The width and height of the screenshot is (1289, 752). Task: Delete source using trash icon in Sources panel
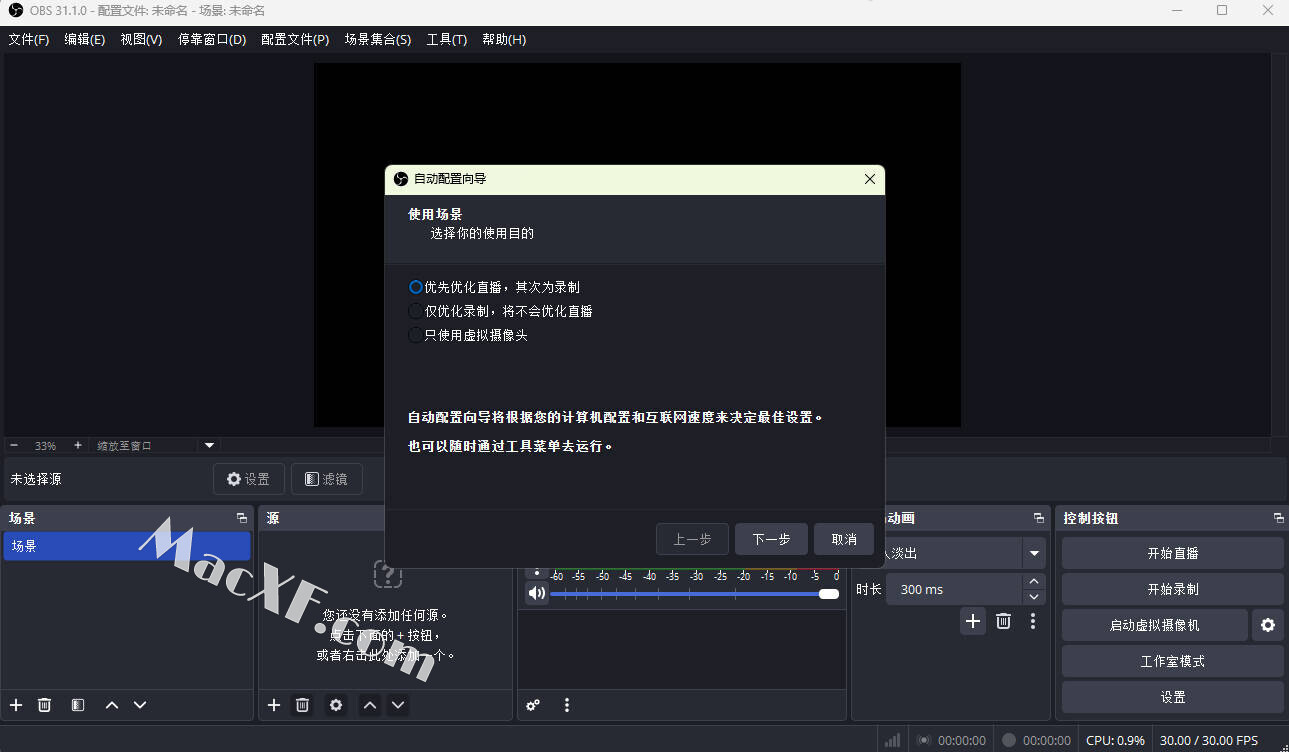click(302, 705)
